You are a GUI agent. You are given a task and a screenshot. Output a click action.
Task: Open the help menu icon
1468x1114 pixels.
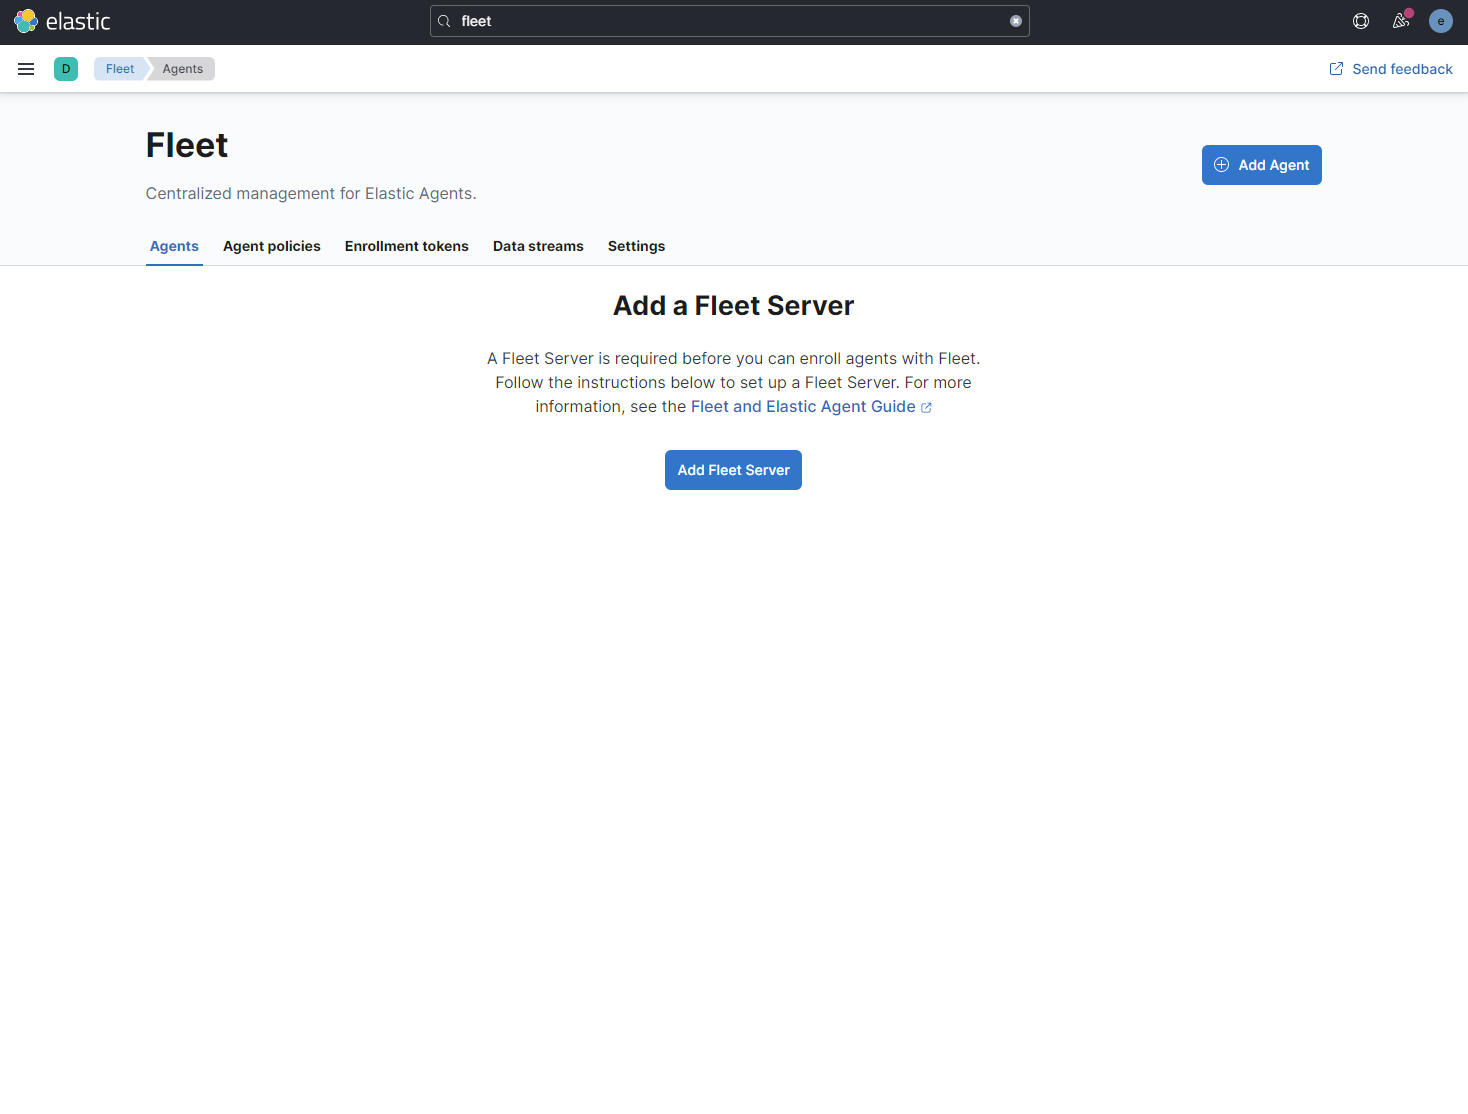(1361, 21)
